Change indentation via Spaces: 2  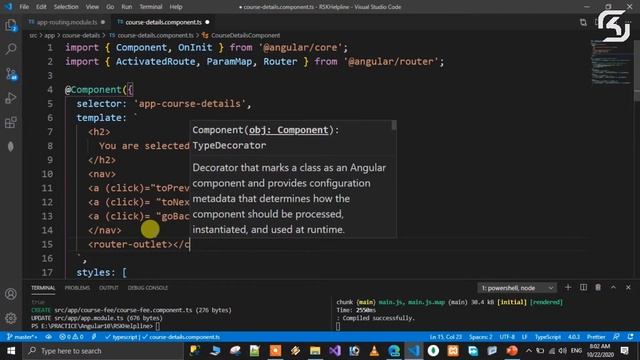point(480,337)
